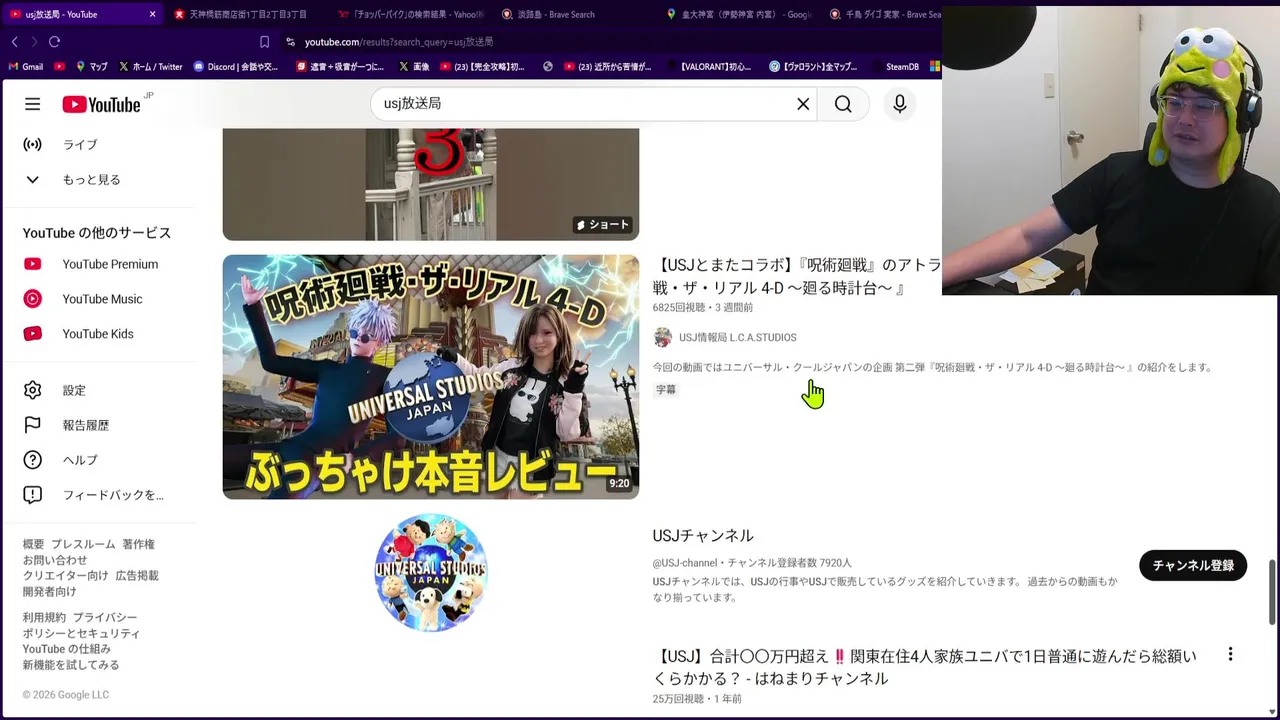Click the 字幕 badge
The height and width of the screenshot is (720, 1280).
click(666, 390)
